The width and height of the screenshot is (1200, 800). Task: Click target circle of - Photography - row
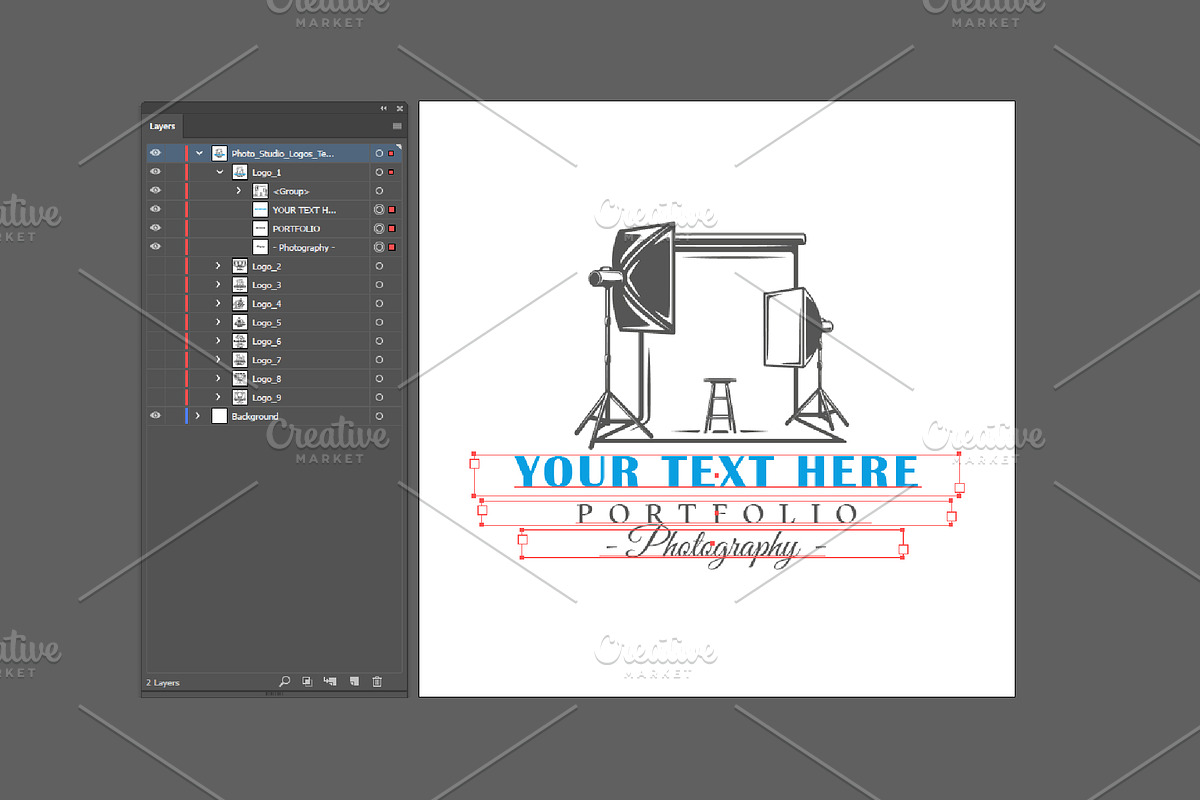tap(379, 247)
